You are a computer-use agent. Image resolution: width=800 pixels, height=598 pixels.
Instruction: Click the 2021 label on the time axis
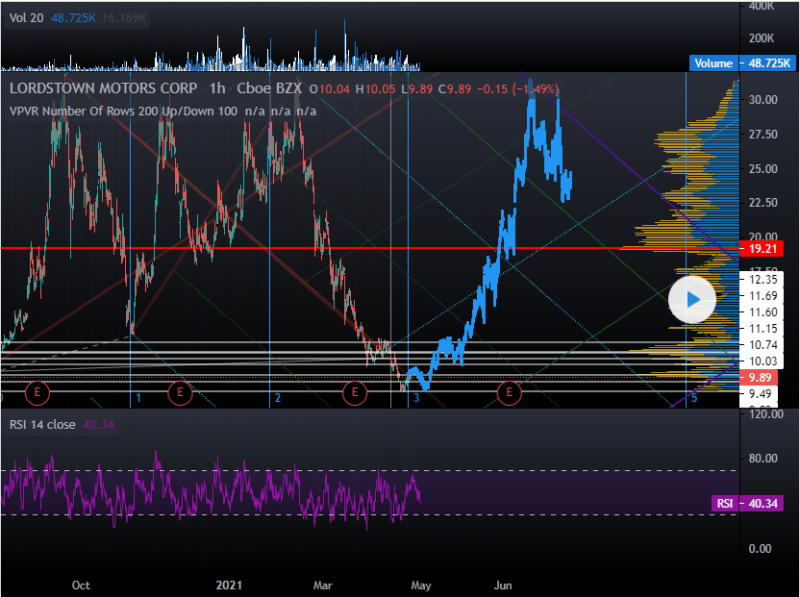pos(229,585)
